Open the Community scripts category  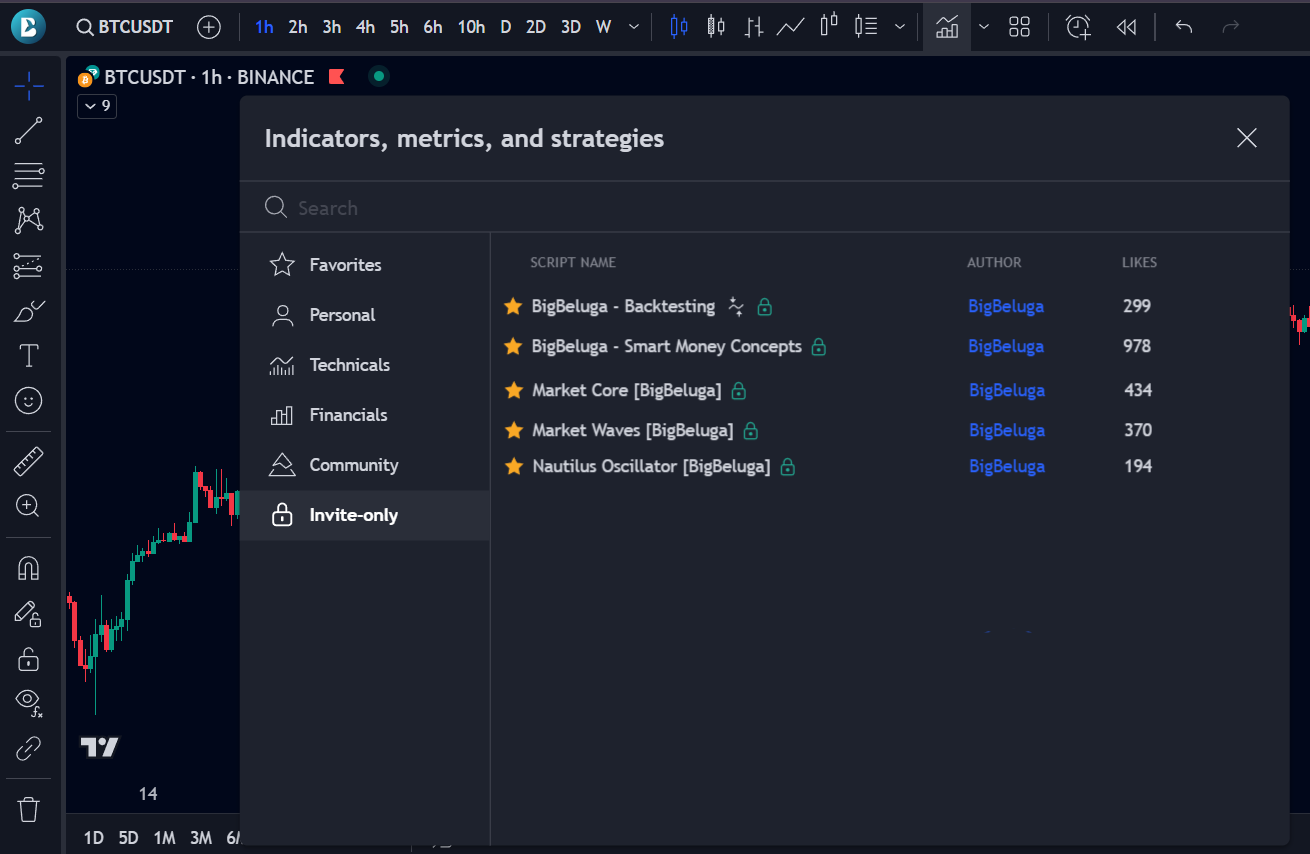click(365, 465)
